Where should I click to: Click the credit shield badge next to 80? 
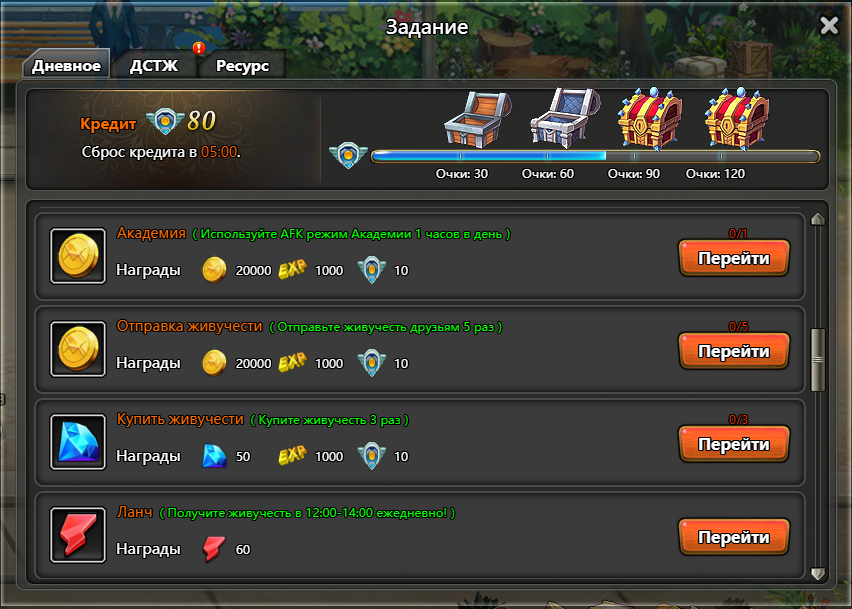pos(165,121)
